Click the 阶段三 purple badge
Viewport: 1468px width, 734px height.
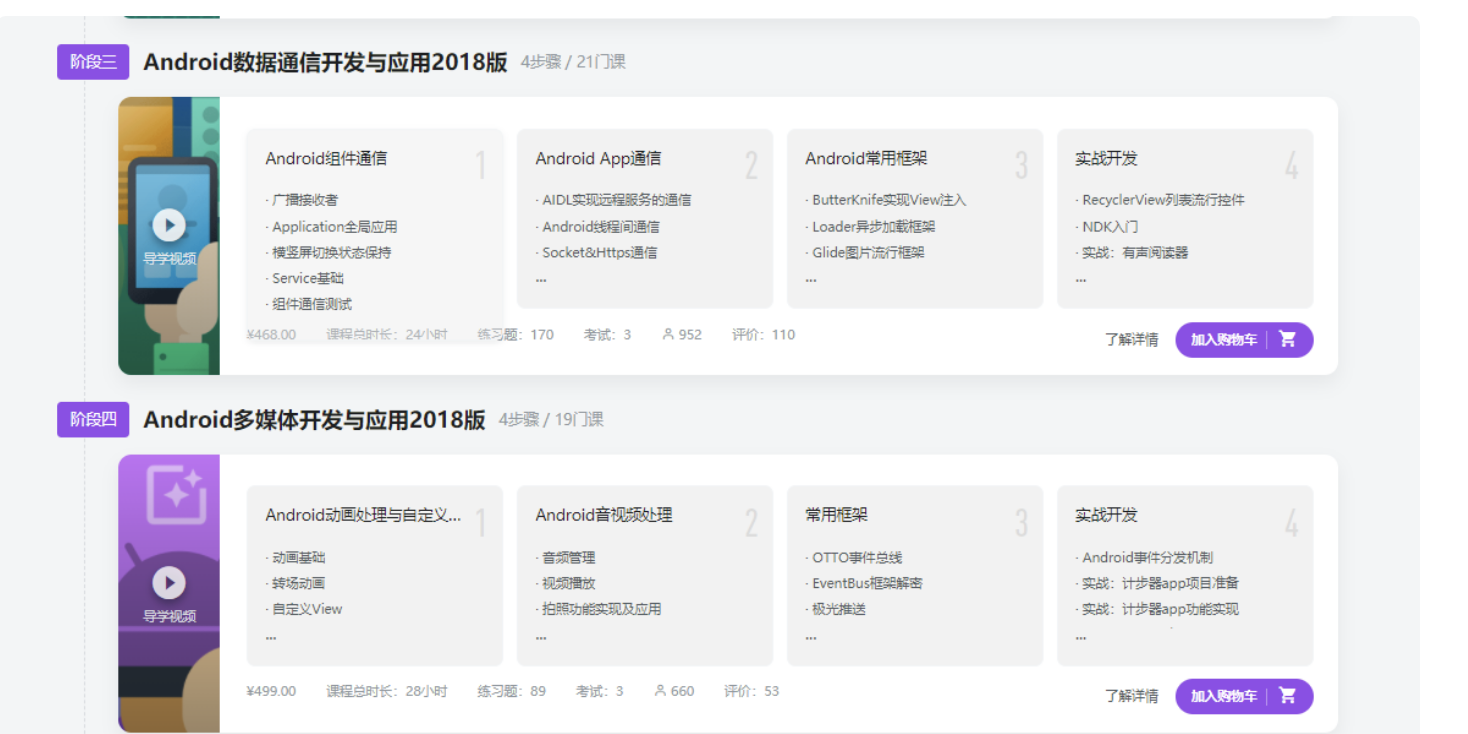click(x=93, y=62)
